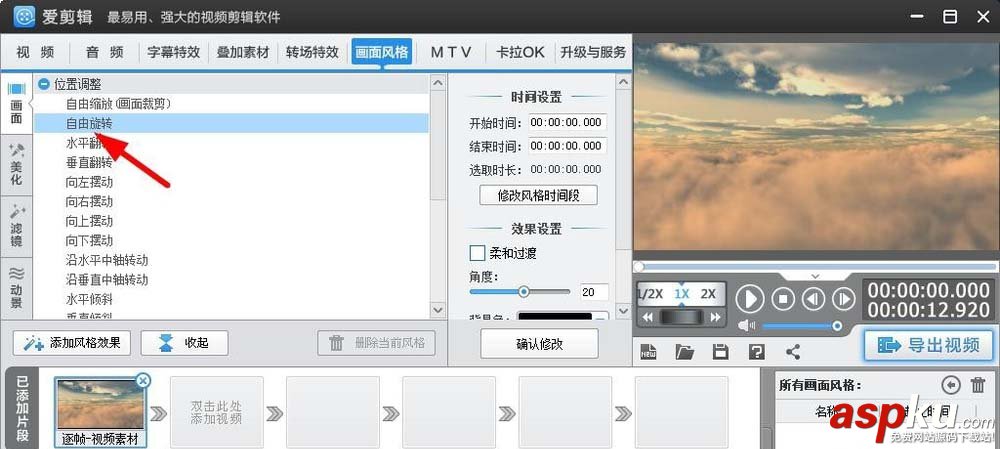Click the volume slider handle

(x=837, y=326)
